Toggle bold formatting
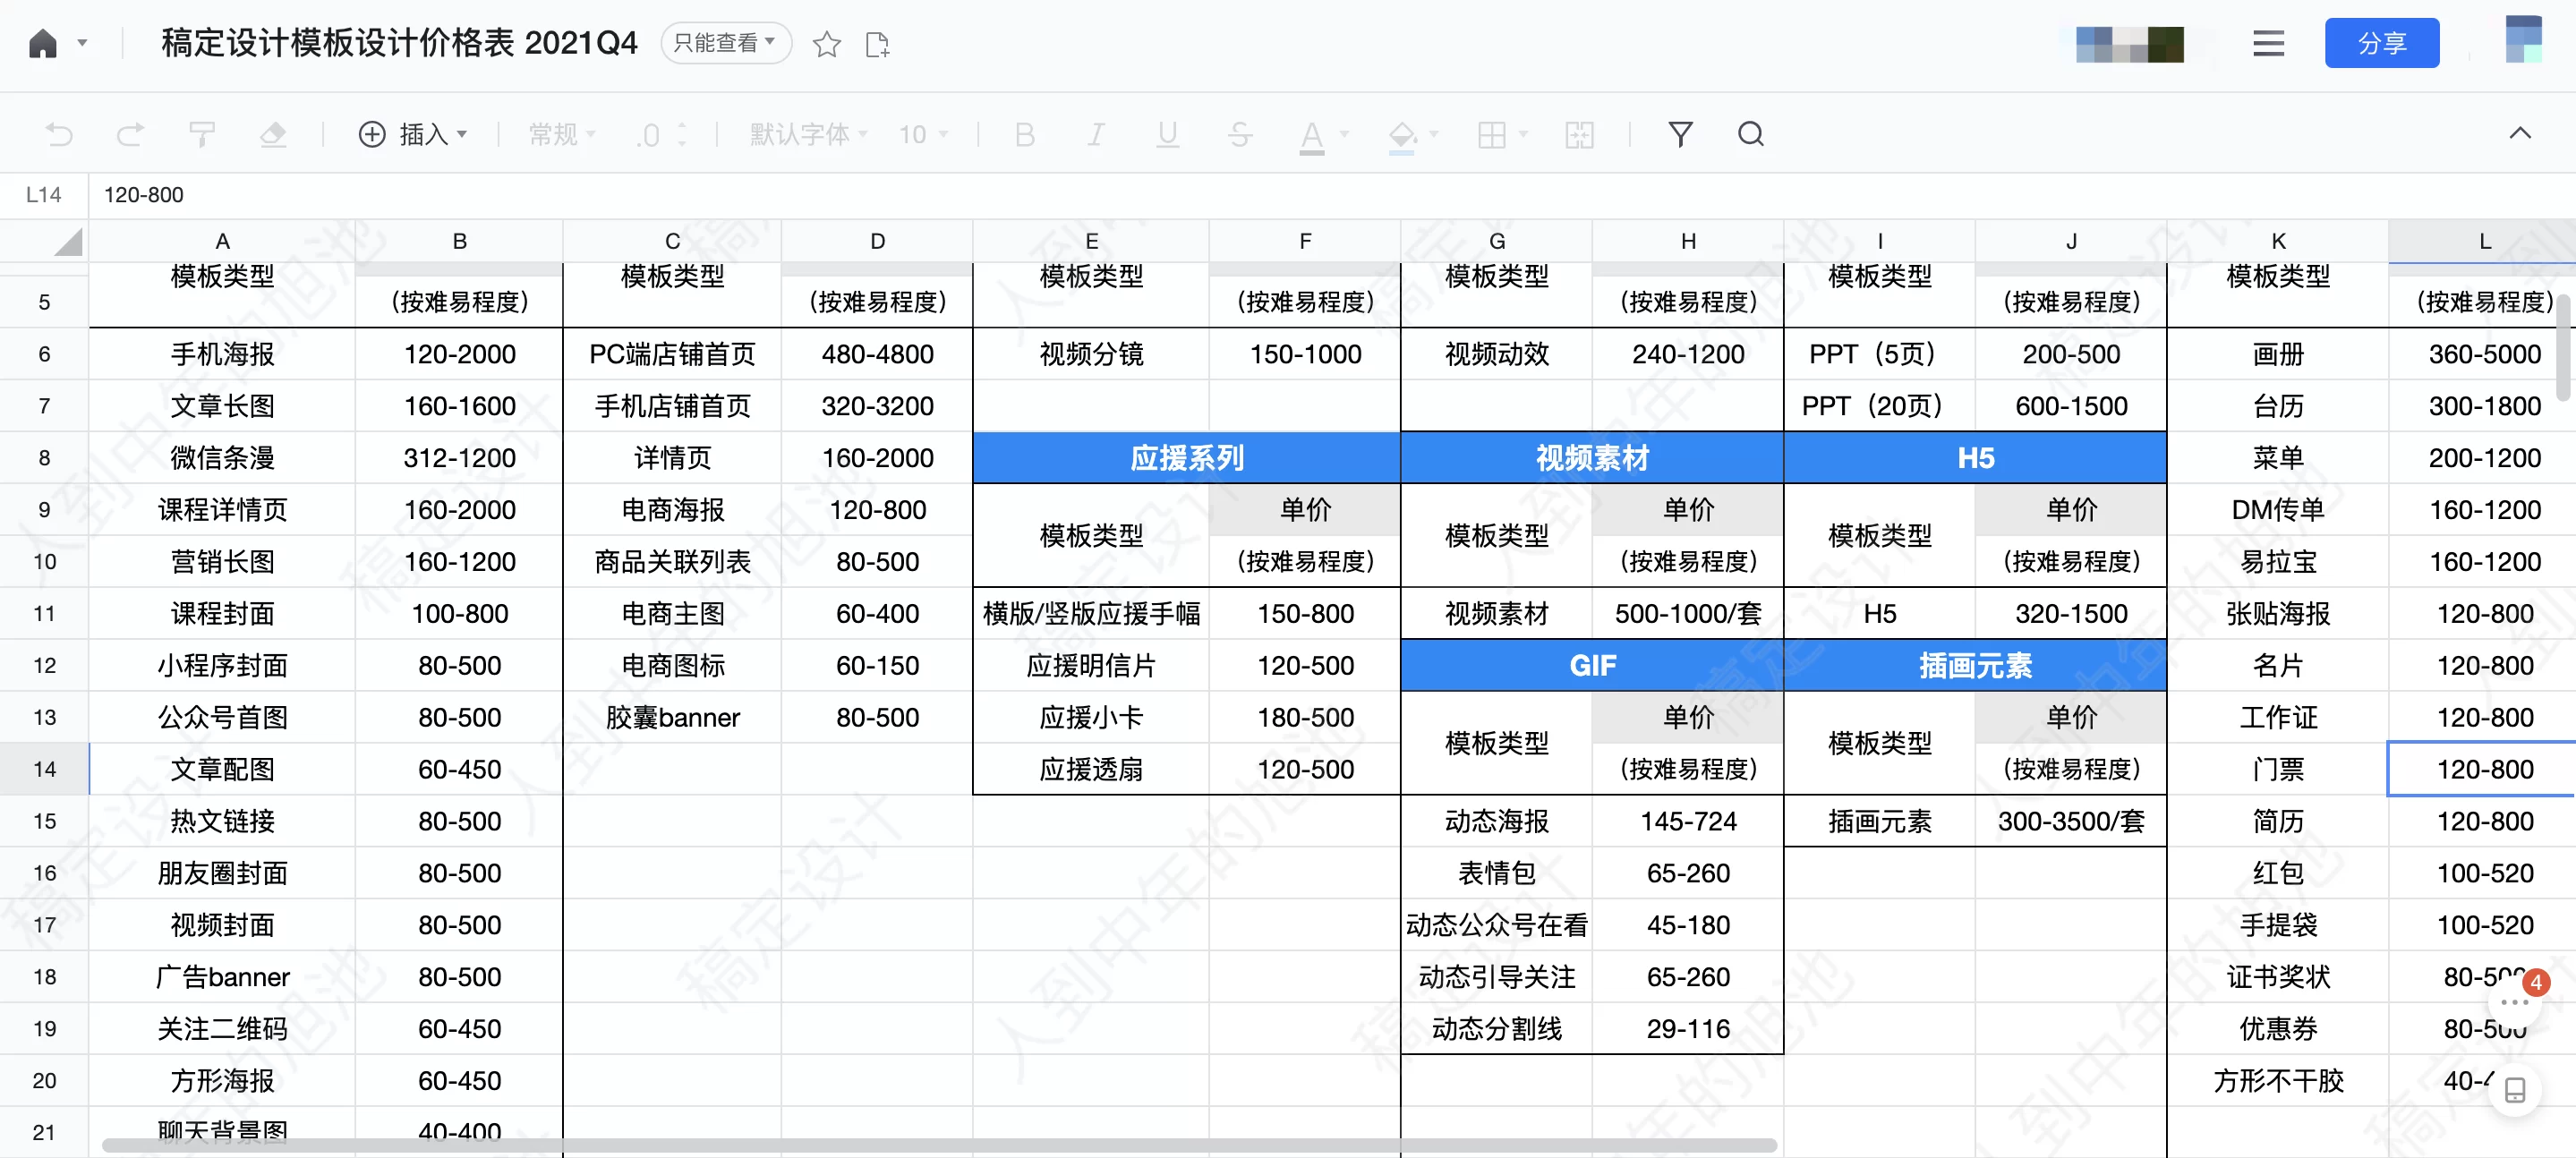This screenshot has width=2576, height=1158. pos(1023,134)
